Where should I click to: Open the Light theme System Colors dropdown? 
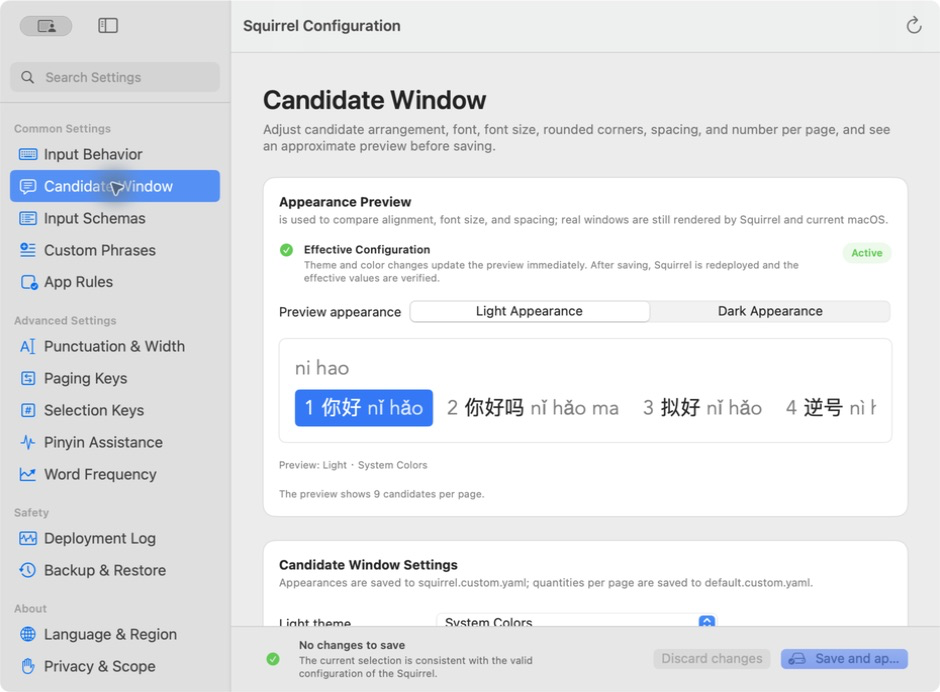pyautogui.click(x=577, y=621)
